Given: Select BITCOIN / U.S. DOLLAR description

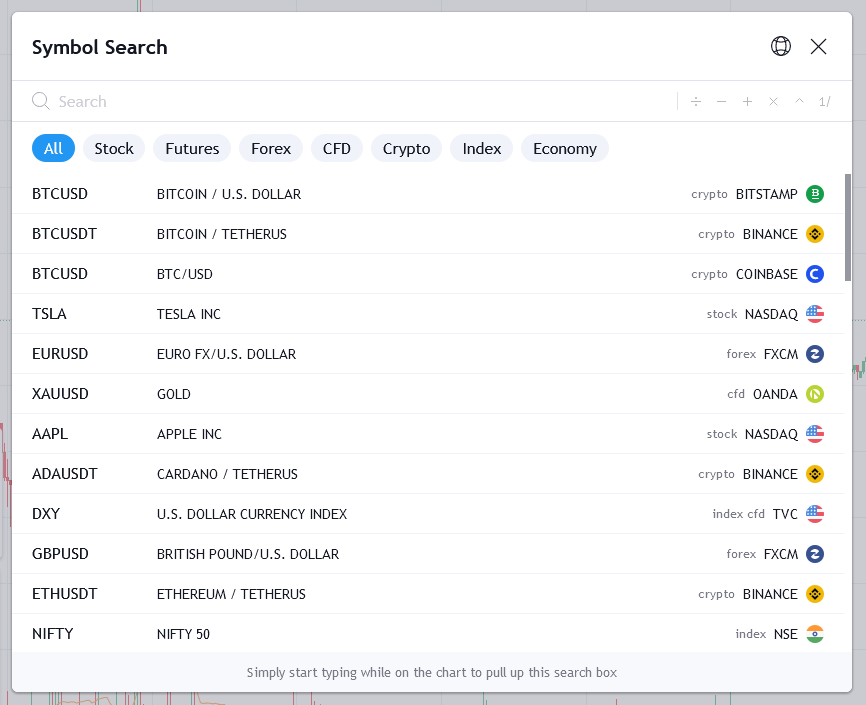Looking at the screenshot, I should click(229, 194).
